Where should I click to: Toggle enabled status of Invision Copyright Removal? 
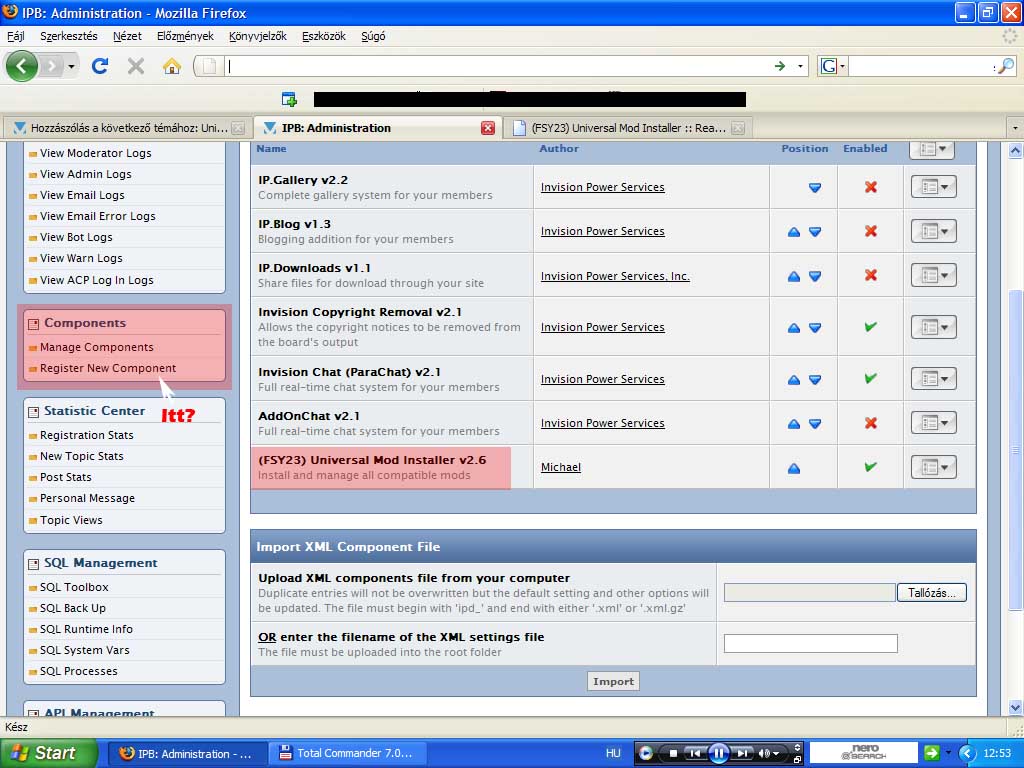871,327
